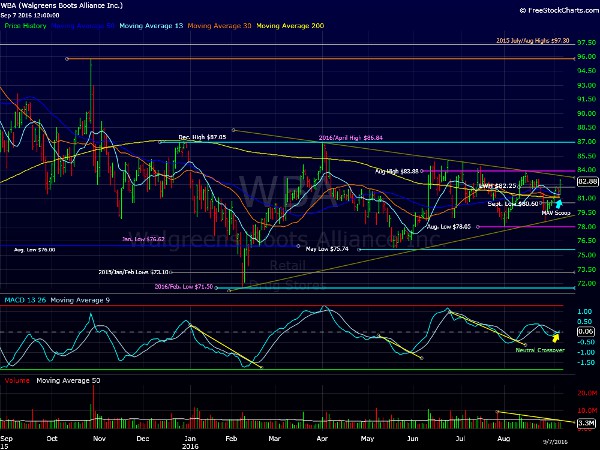The width and height of the screenshot is (600, 450).
Task: Click the Aug time axis label
Action: tap(504, 439)
